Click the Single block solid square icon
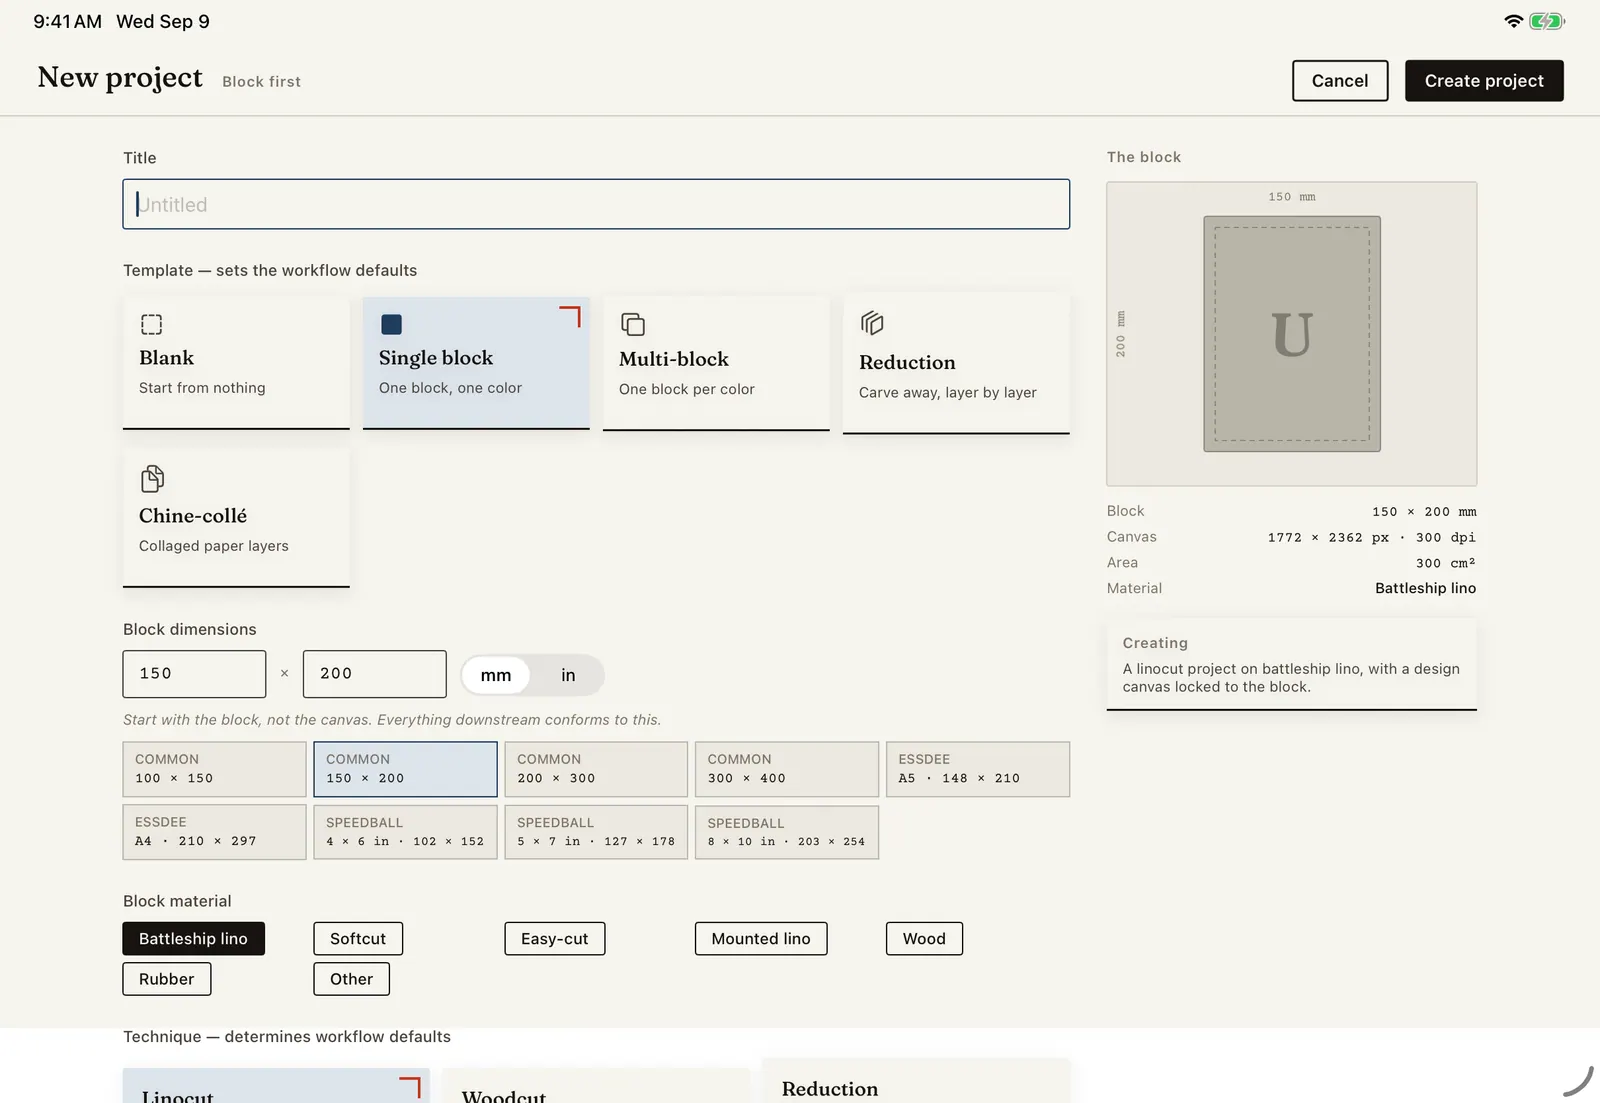This screenshot has width=1600, height=1103. [x=391, y=324]
